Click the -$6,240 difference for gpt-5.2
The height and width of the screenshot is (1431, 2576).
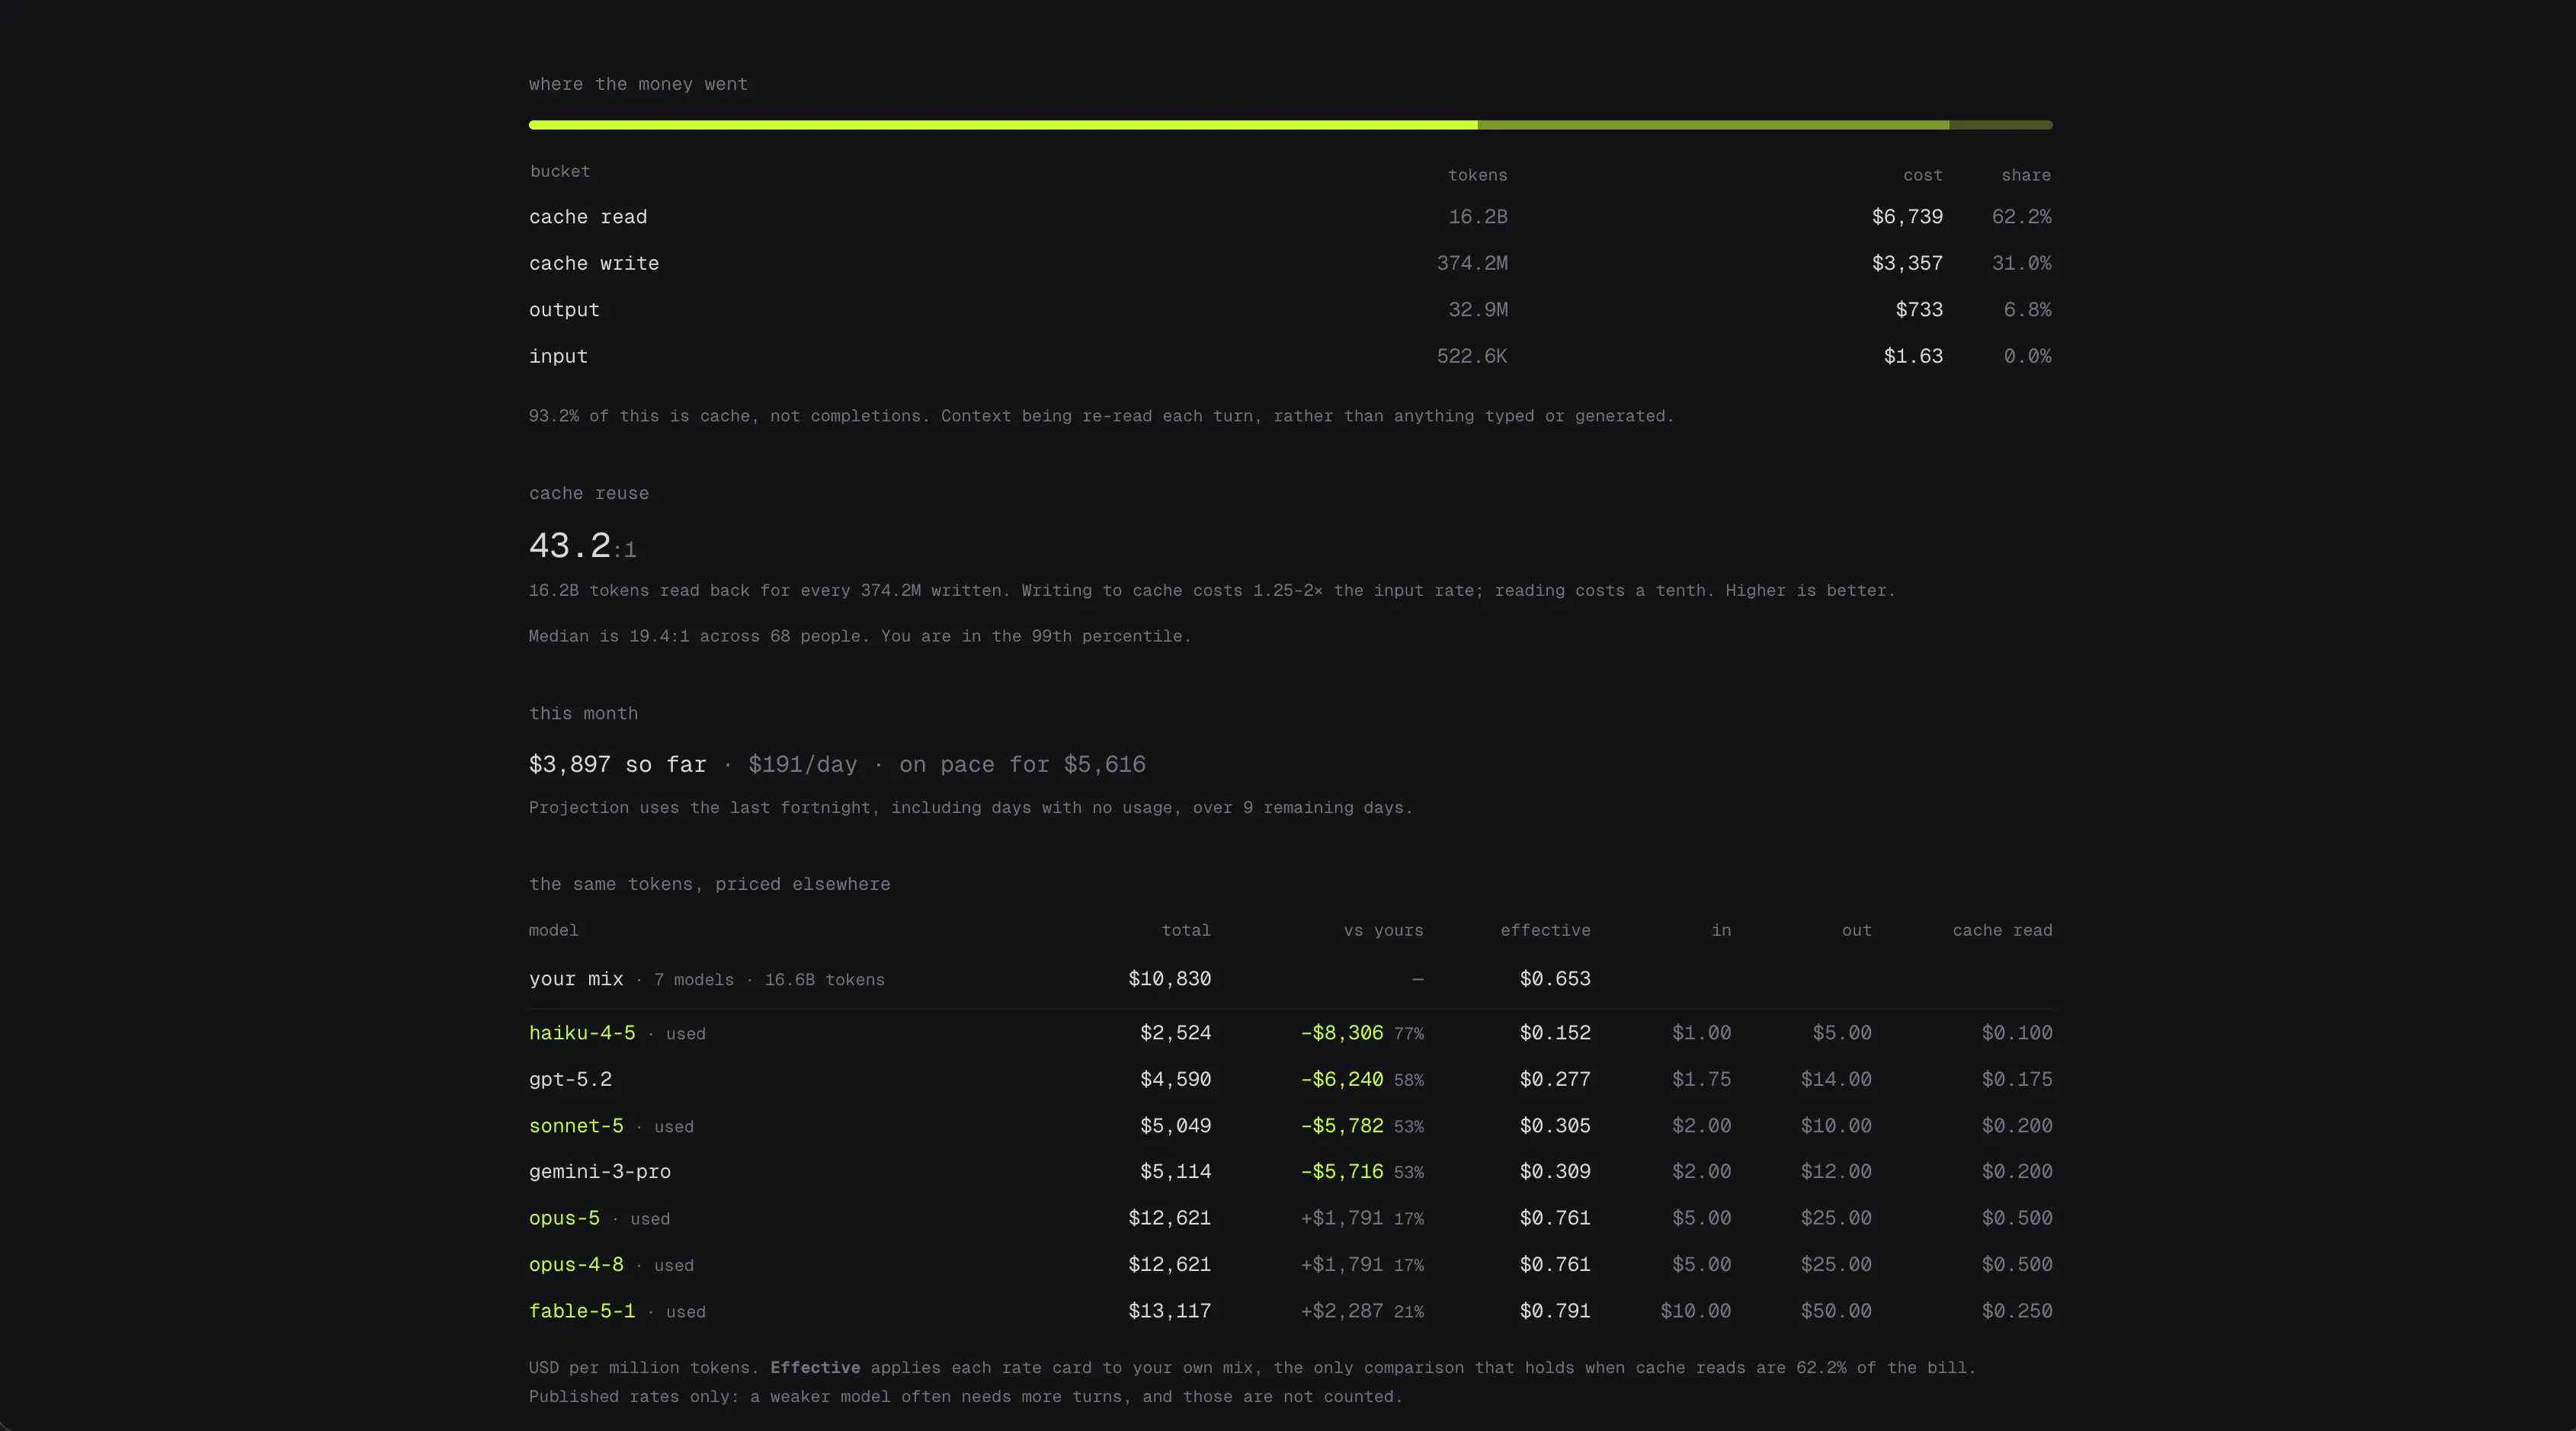[1342, 1080]
